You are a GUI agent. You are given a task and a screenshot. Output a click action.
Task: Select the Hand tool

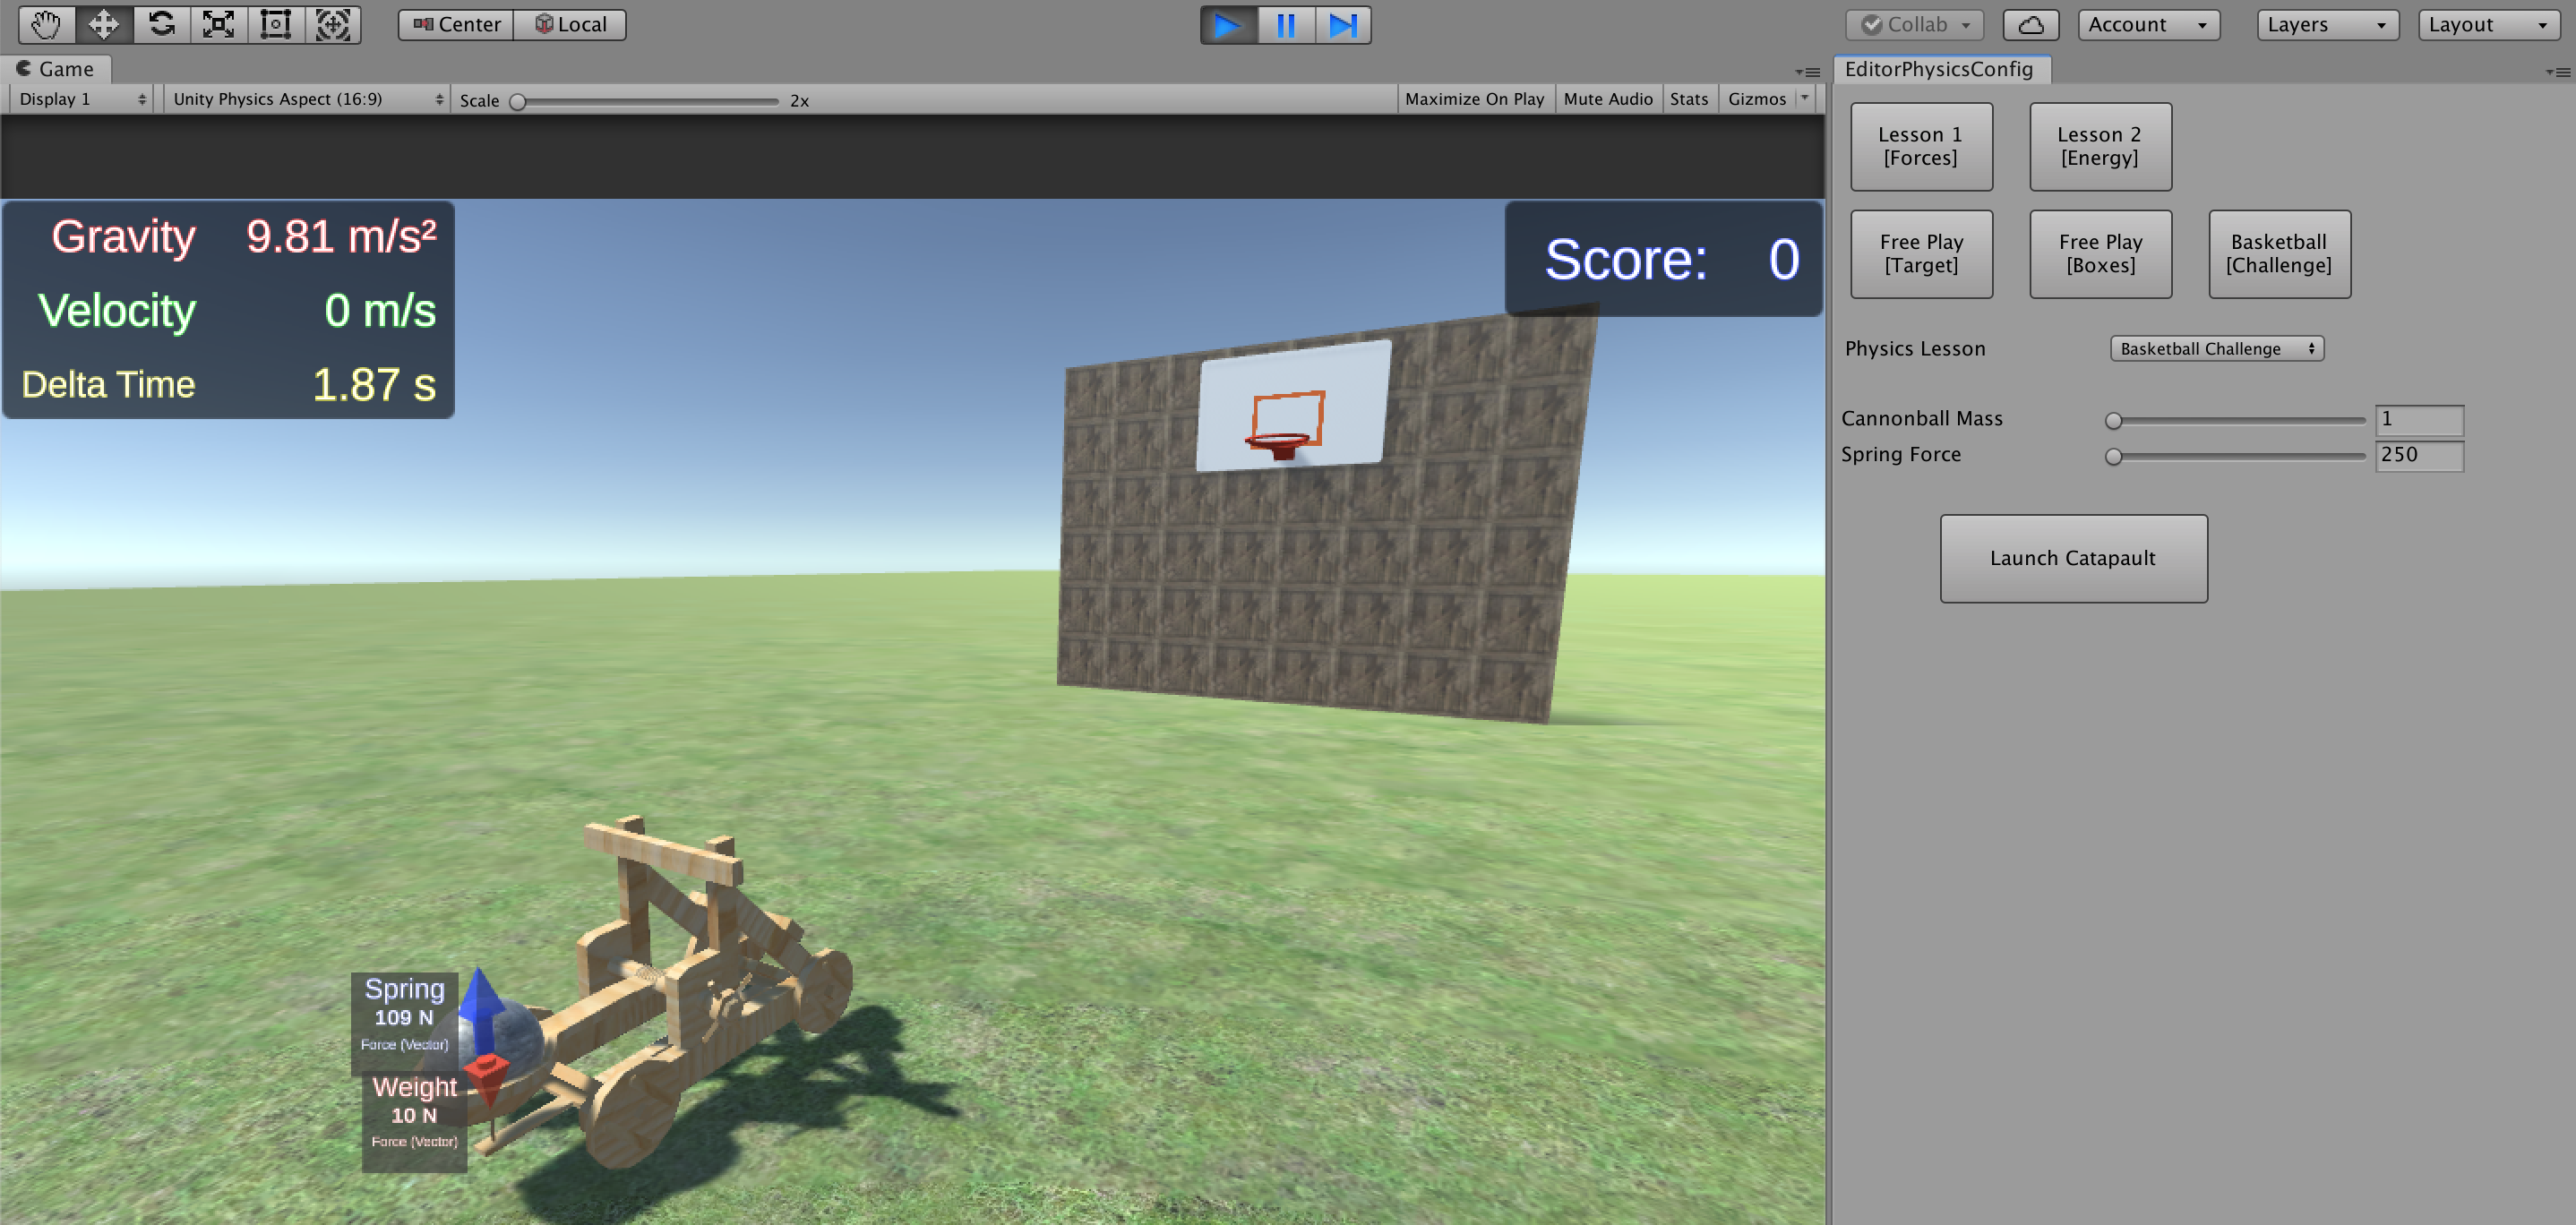pyautogui.click(x=46, y=24)
